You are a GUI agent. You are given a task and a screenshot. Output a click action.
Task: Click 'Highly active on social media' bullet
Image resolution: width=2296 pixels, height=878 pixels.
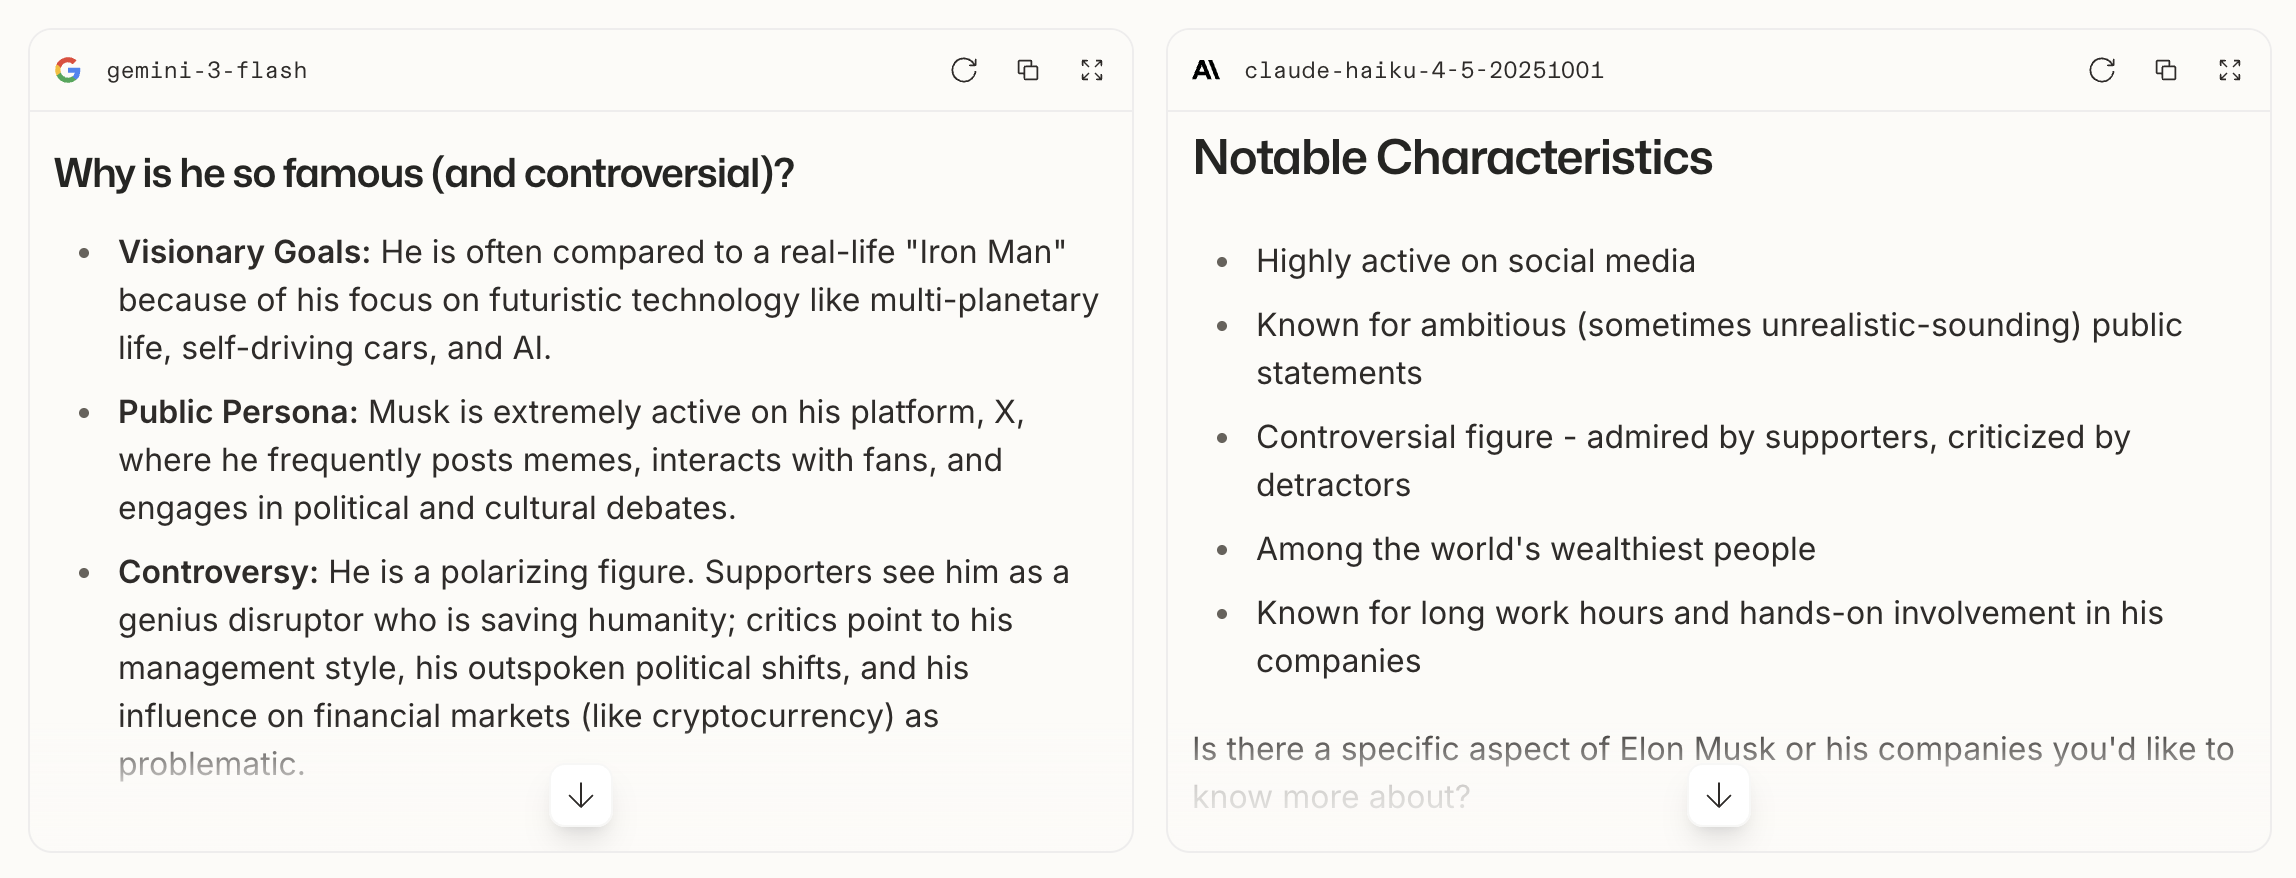[1476, 261]
